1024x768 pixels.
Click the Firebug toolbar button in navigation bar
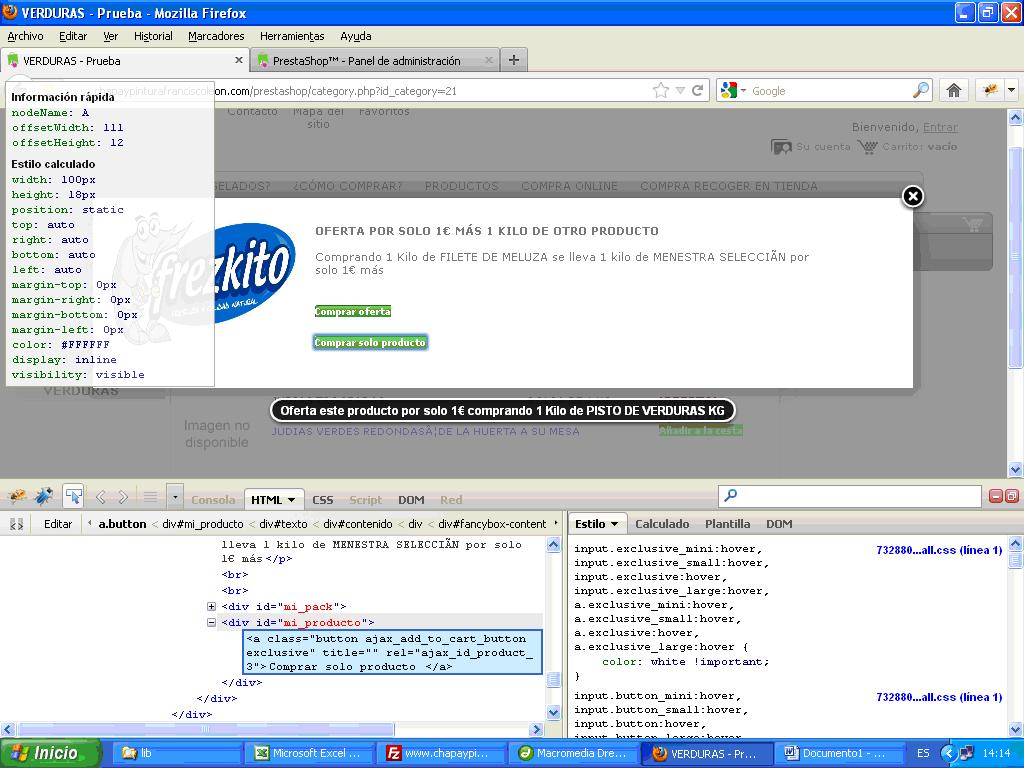[x=990, y=91]
